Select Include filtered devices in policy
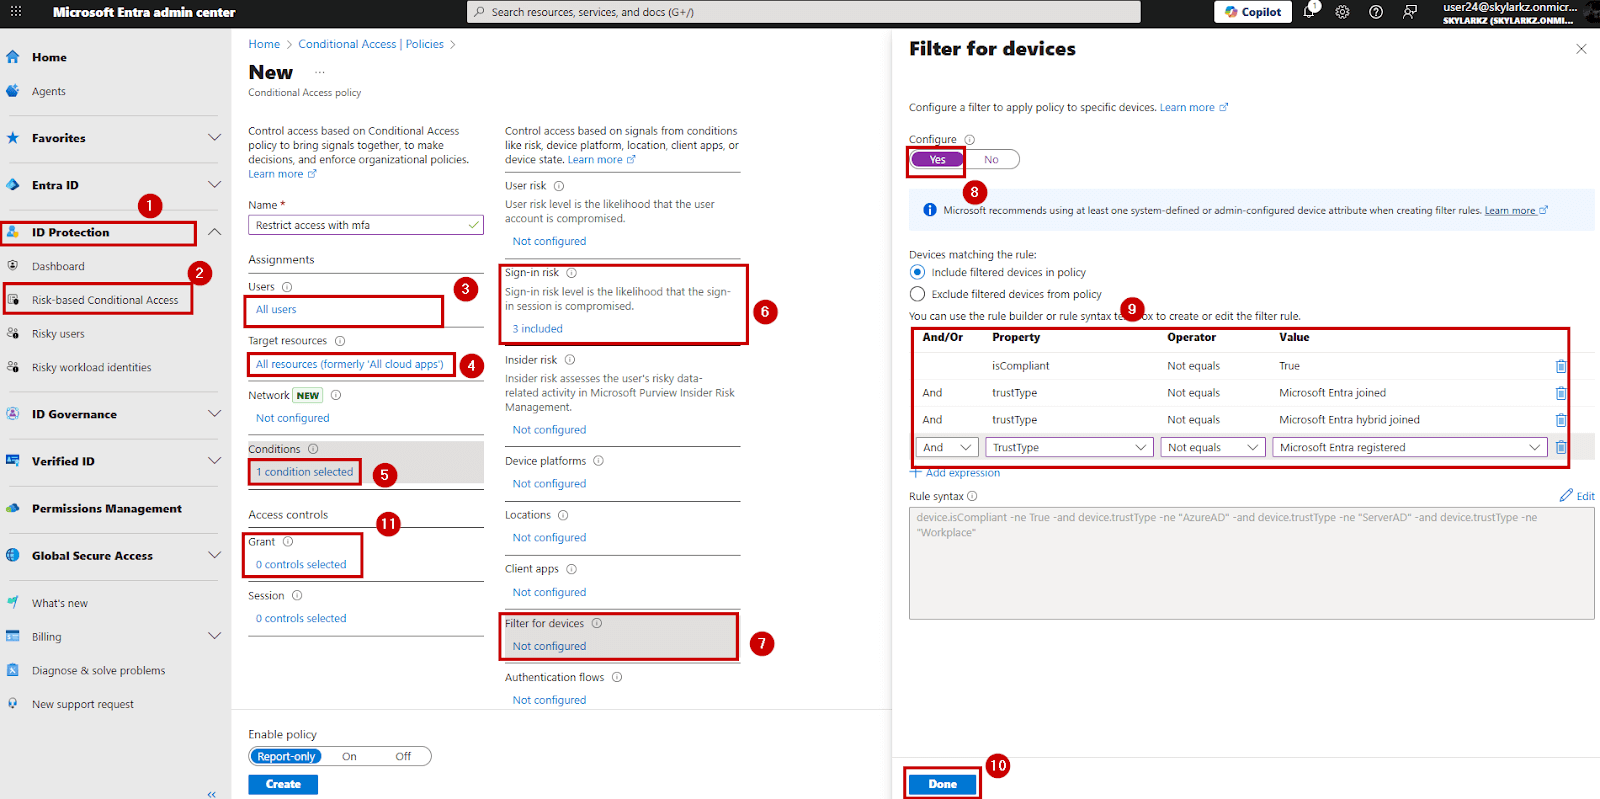Screen dimensions: 1600x799 [x=917, y=272]
